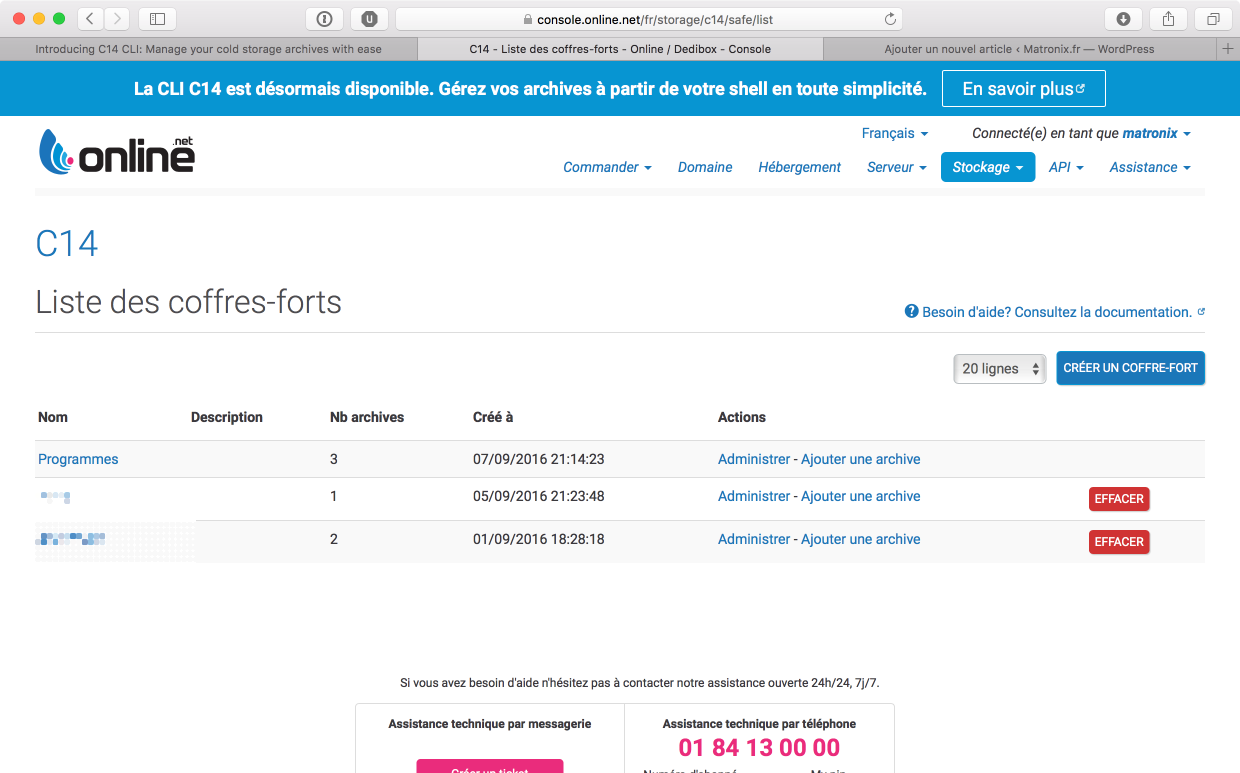
Task: Click the URL address bar
Action: point(649,19)
